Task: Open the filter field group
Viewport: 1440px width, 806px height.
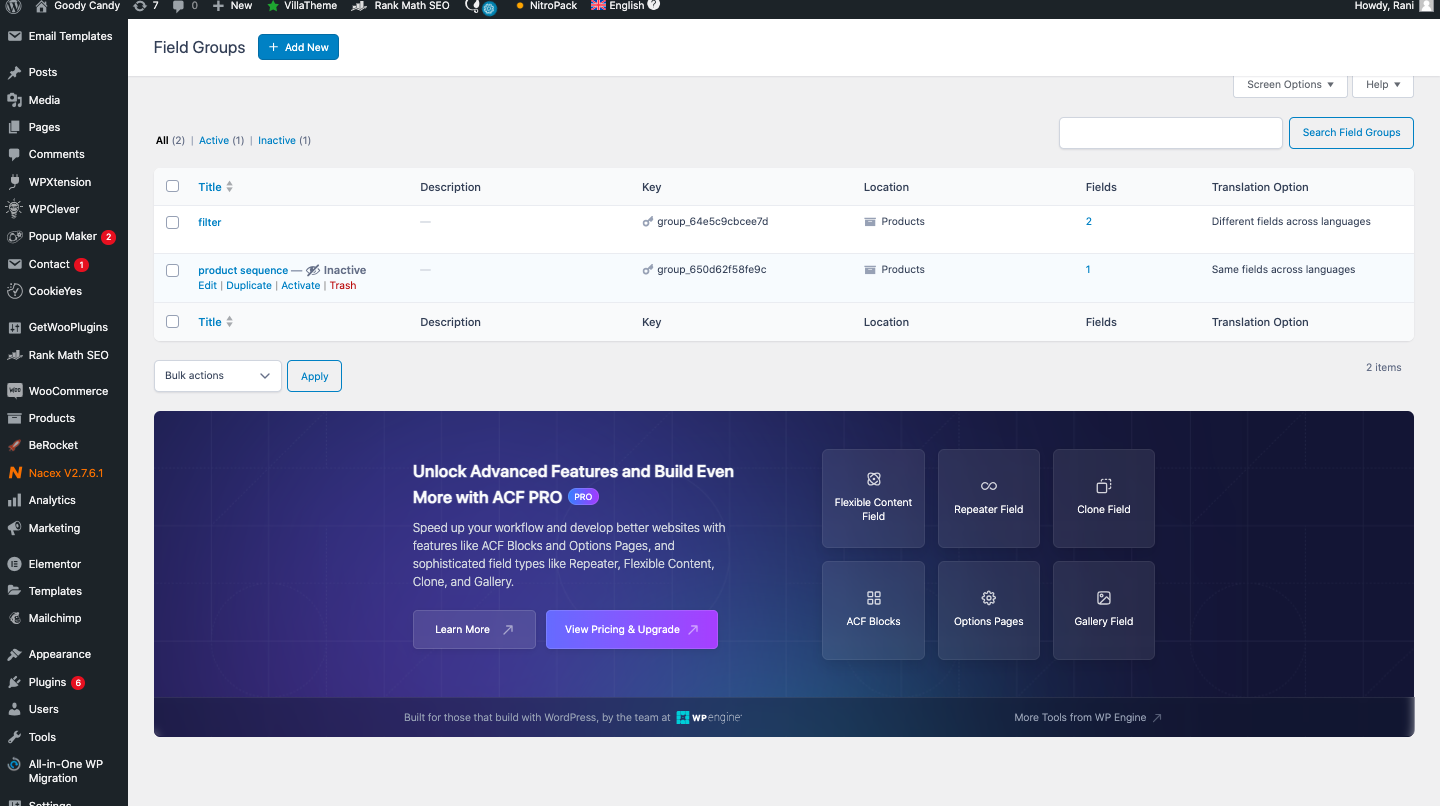Action: tap(209, 222)
